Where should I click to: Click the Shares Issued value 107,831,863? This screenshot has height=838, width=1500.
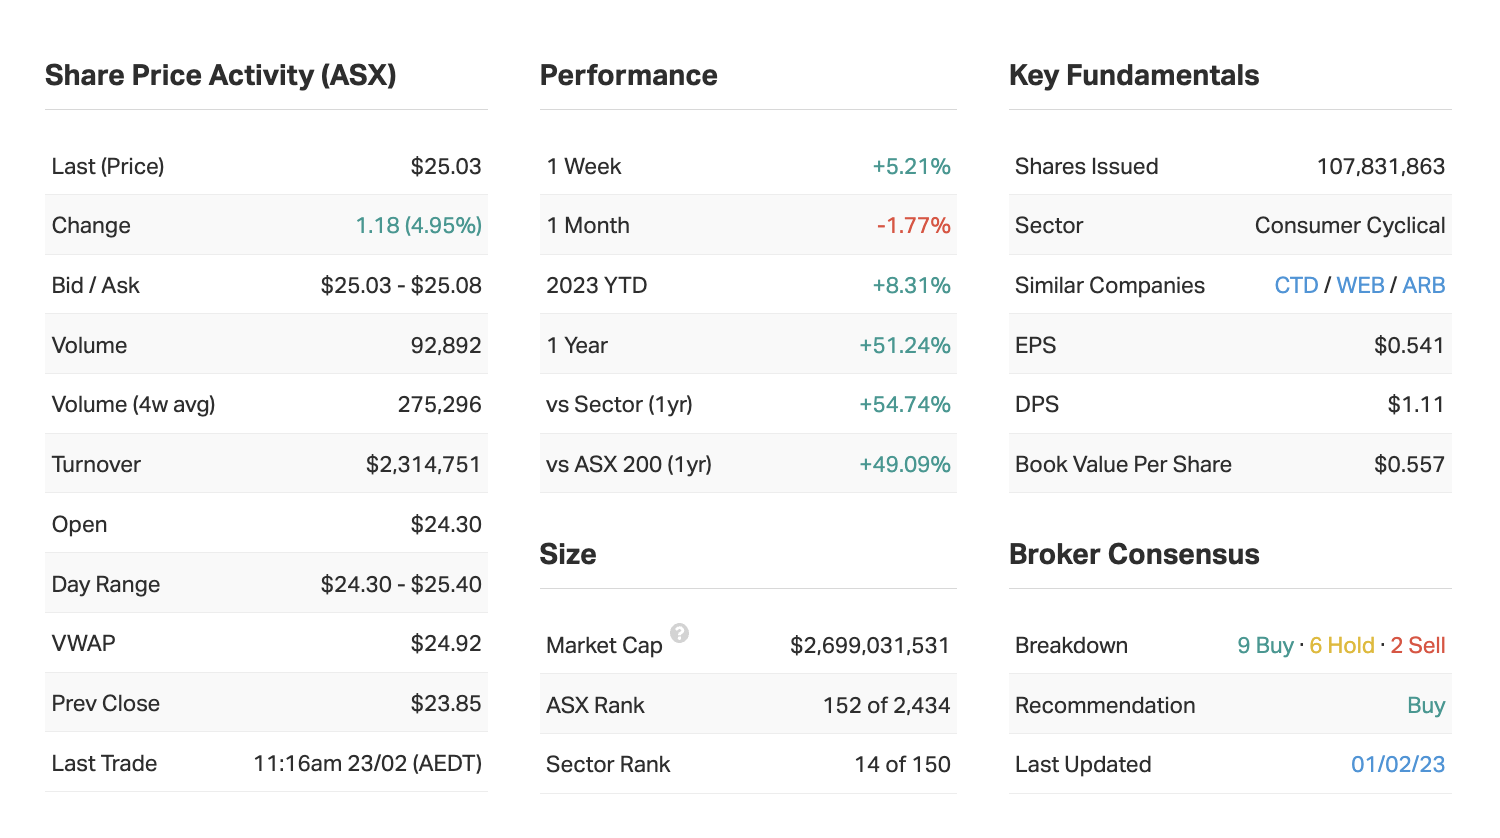(1380, 166)
